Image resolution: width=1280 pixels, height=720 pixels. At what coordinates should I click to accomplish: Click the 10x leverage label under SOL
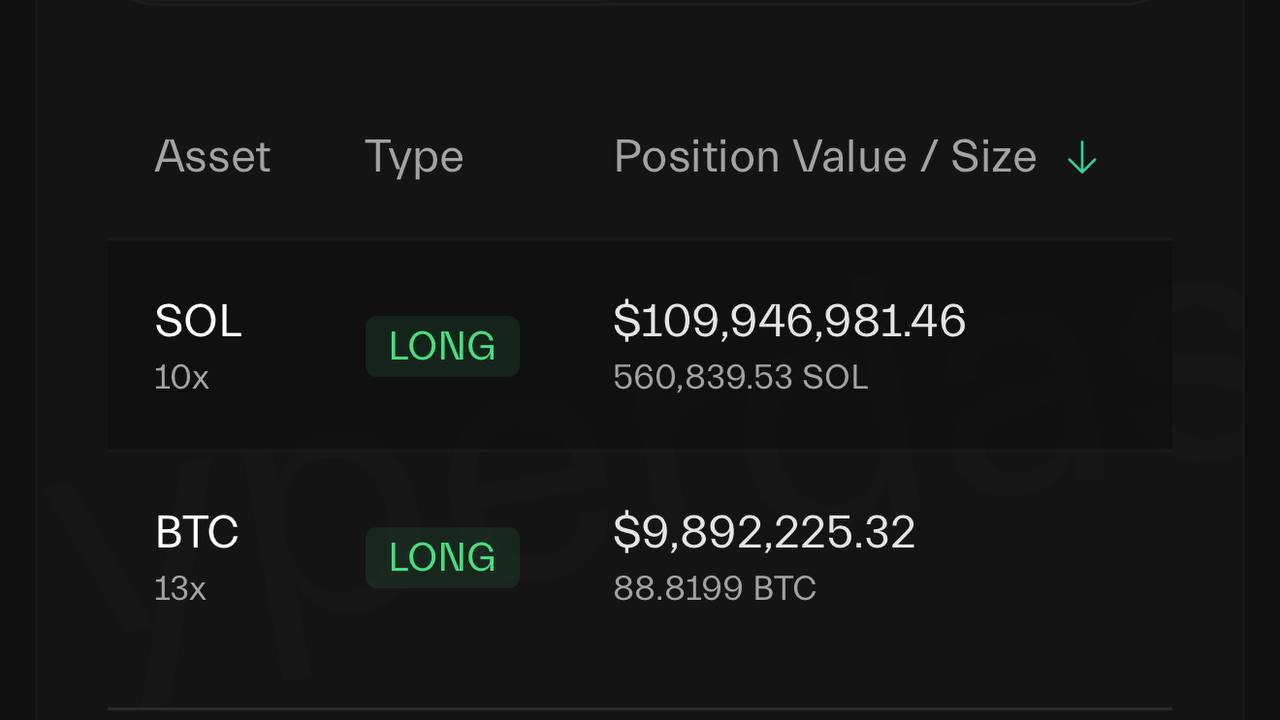[181, 377]
